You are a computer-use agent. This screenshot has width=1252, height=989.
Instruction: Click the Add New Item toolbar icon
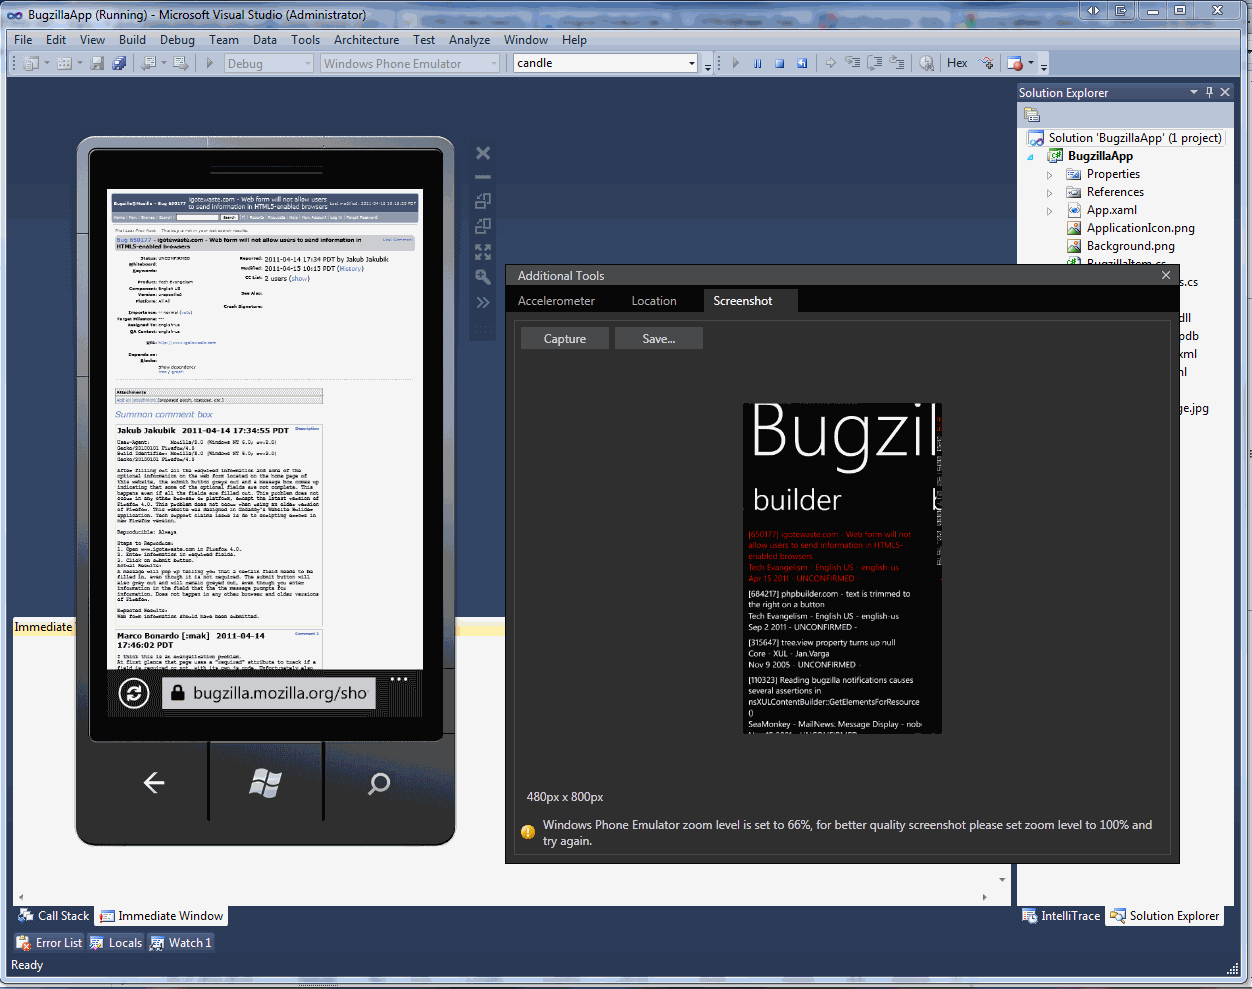pyautogui.click(x=64, y=63)
